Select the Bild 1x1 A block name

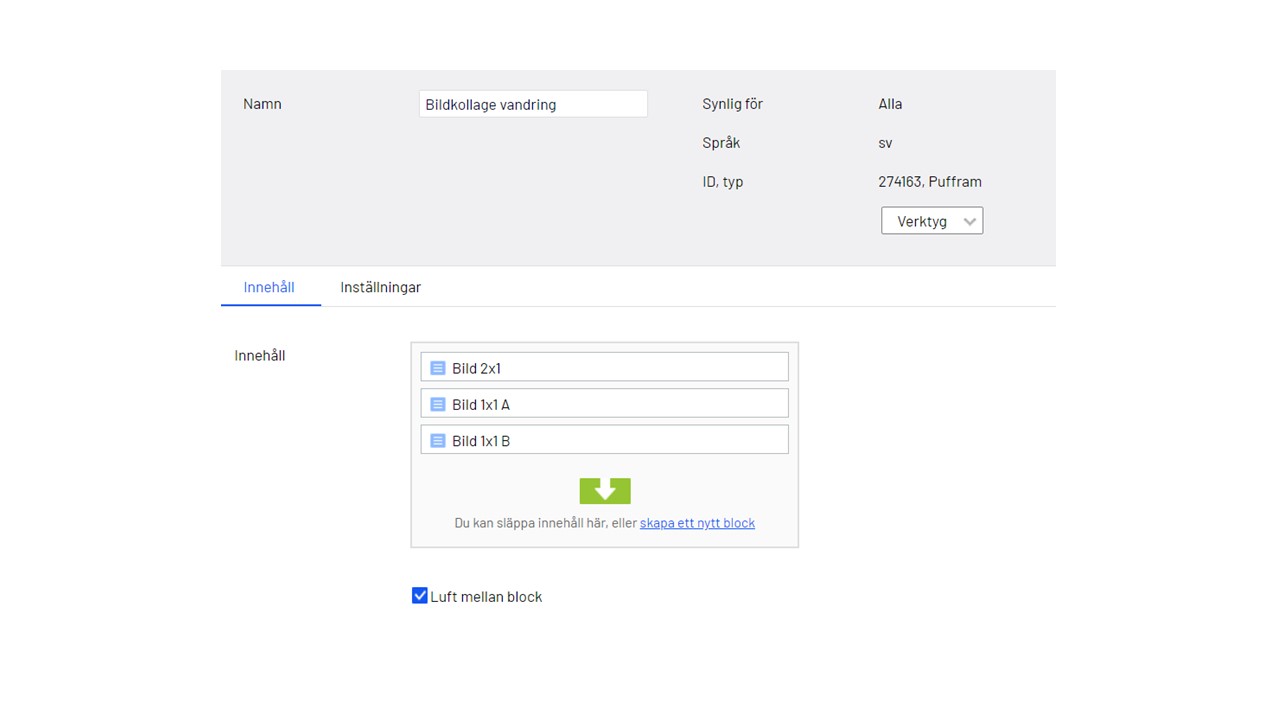click(x=481, y=404)
